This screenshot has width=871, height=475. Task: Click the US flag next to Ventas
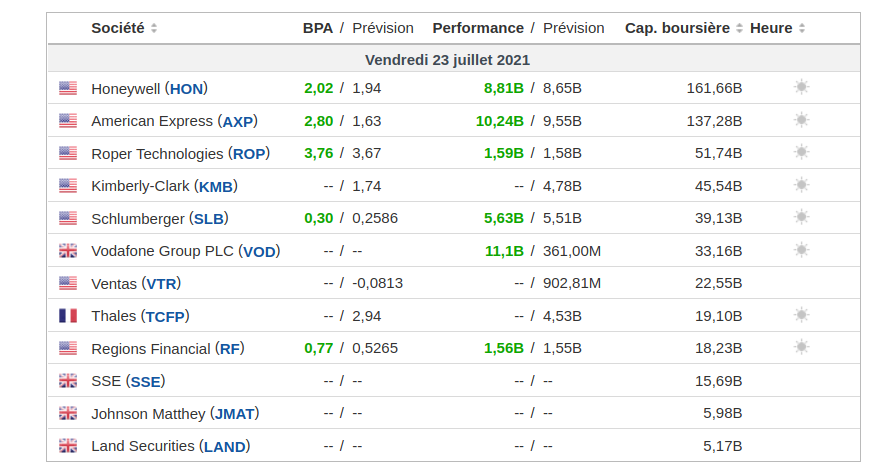(x=68, y=283)
